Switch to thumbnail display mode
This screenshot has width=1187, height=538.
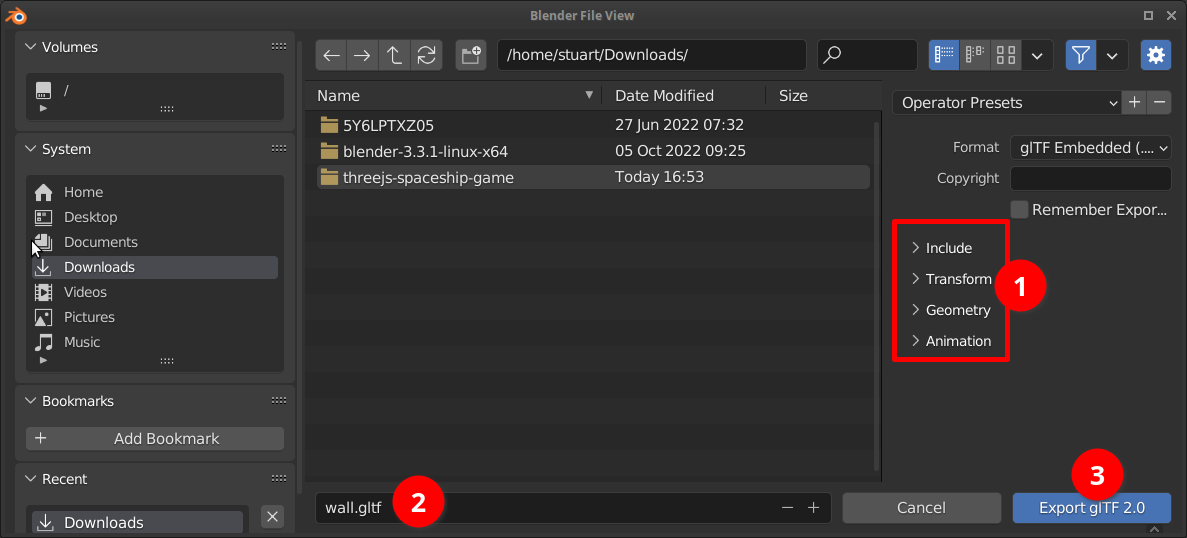[x=1006, y=55]
